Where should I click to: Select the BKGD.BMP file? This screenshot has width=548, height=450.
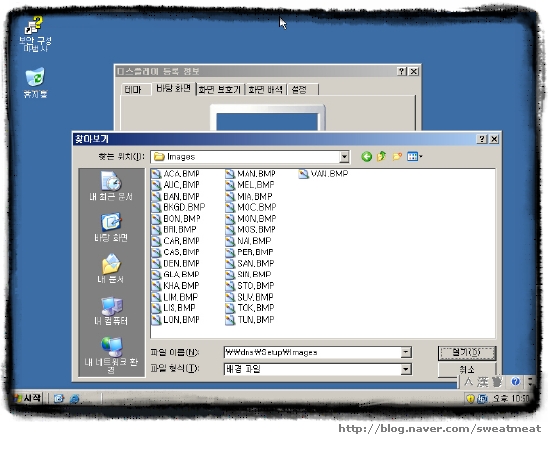(x=179, y=207)
